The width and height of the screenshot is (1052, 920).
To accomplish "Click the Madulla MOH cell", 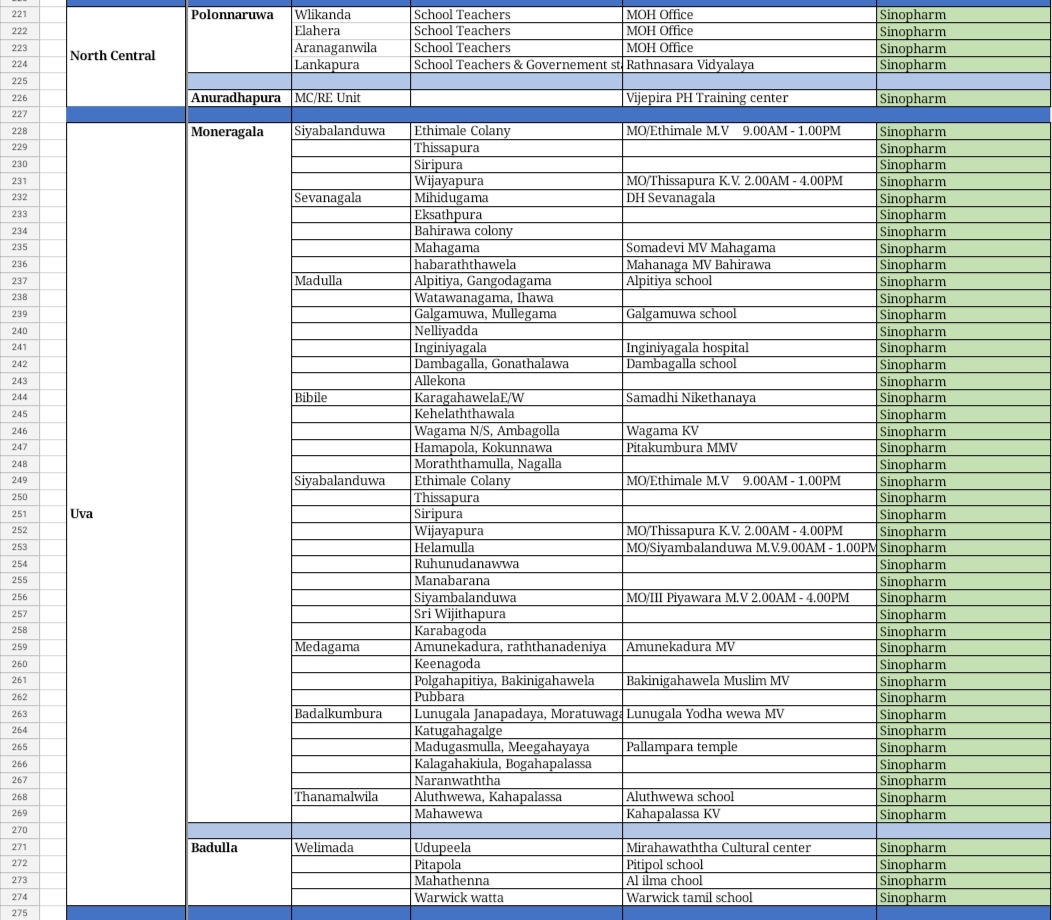I will [351, 281].
